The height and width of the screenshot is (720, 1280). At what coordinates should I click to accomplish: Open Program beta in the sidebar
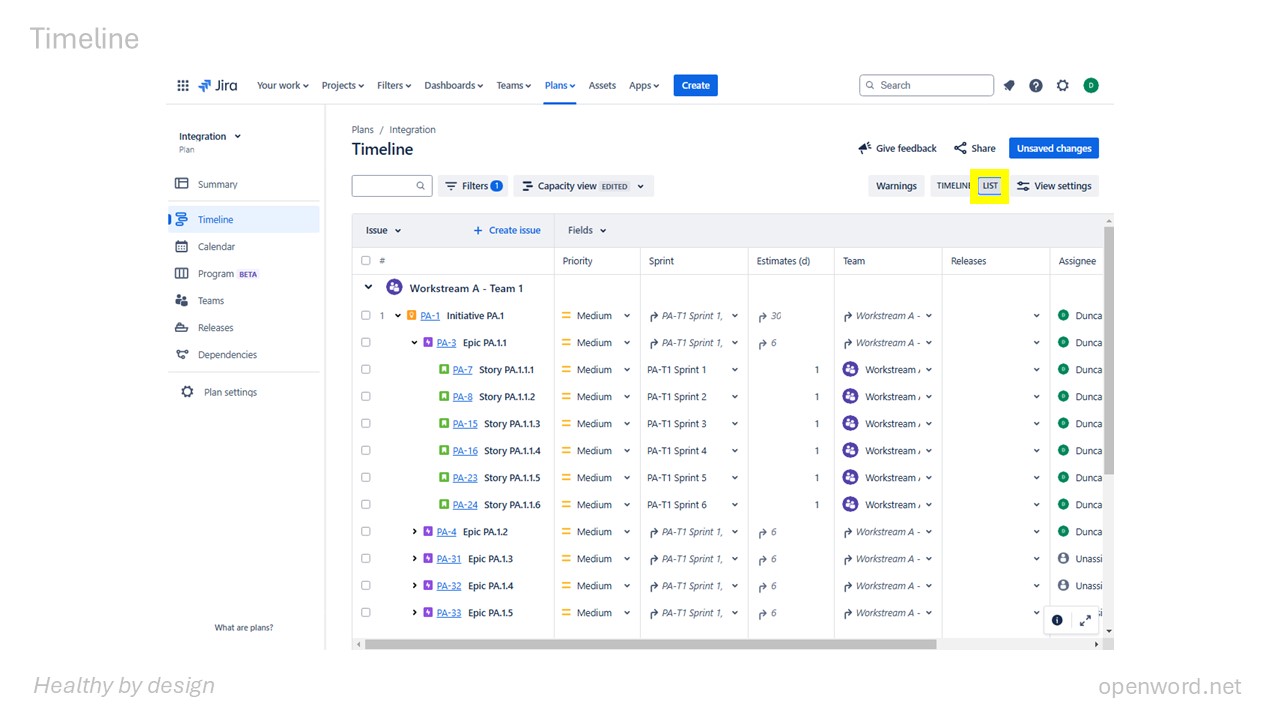243,273
